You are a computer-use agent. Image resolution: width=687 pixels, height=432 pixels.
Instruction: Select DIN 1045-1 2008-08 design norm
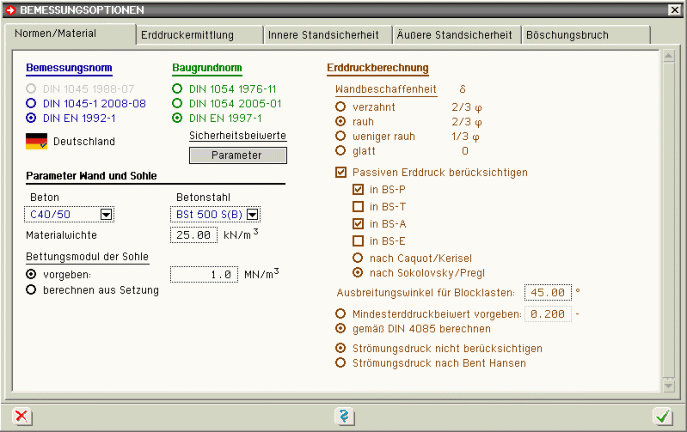(33, 102)
